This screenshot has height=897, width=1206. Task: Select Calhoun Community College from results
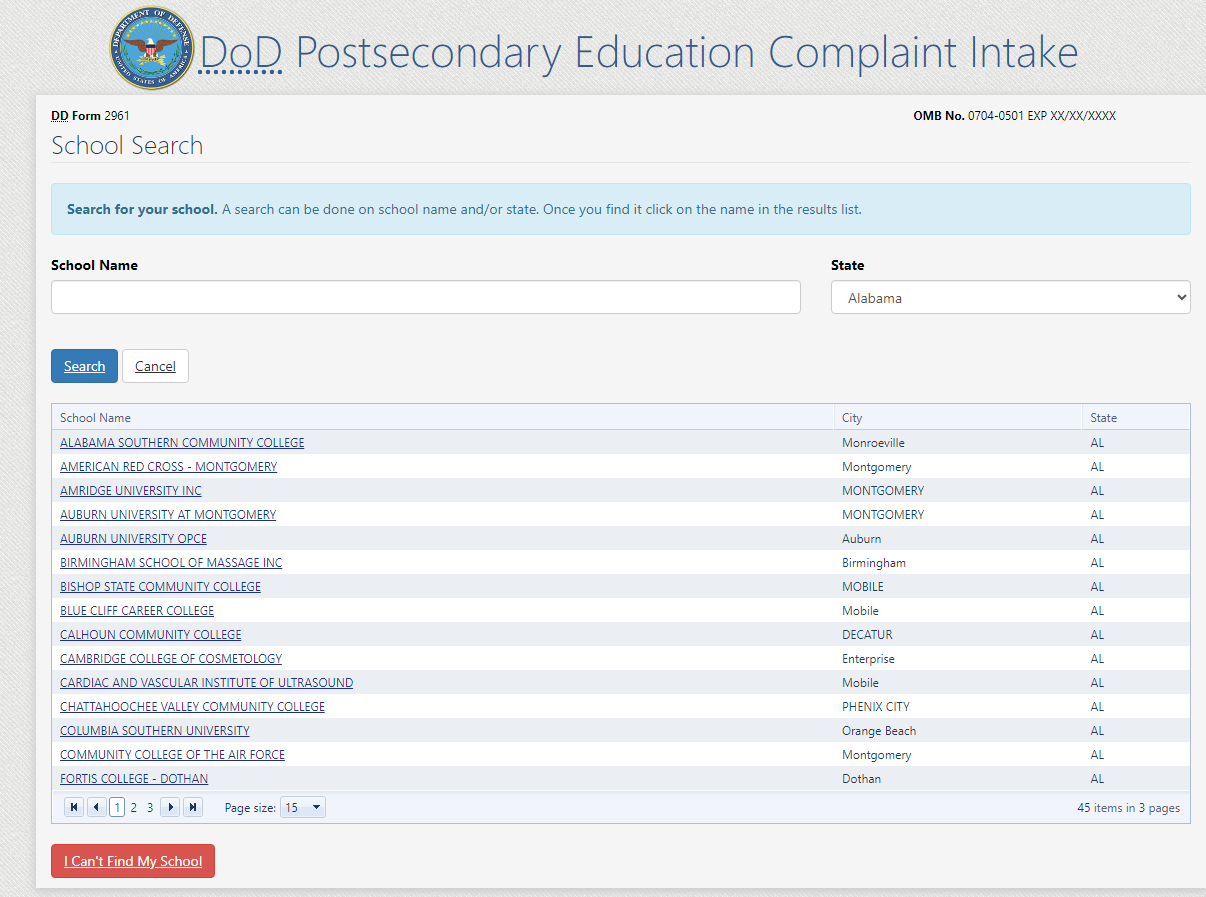150,635
